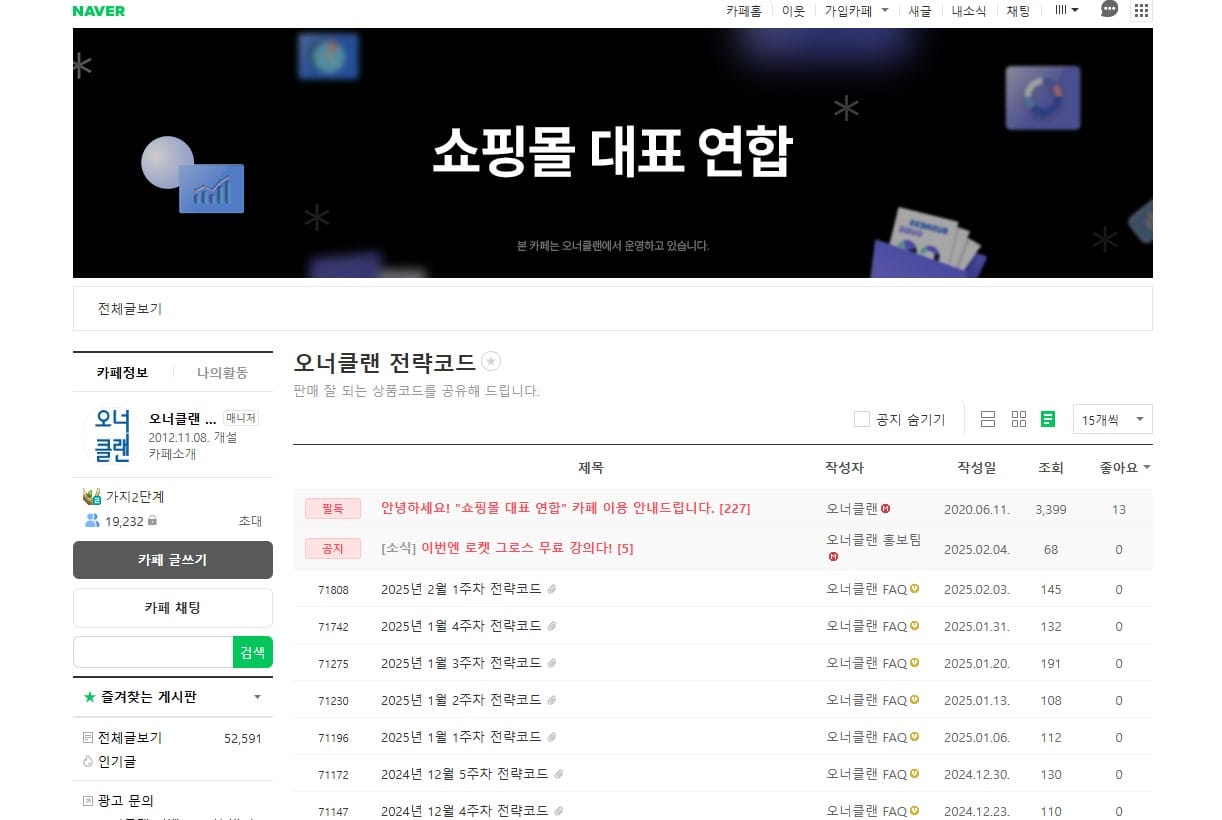This screenshot has height=820, width=1222.
Task: Click the NAVER logo
Action: coord(99,11)
